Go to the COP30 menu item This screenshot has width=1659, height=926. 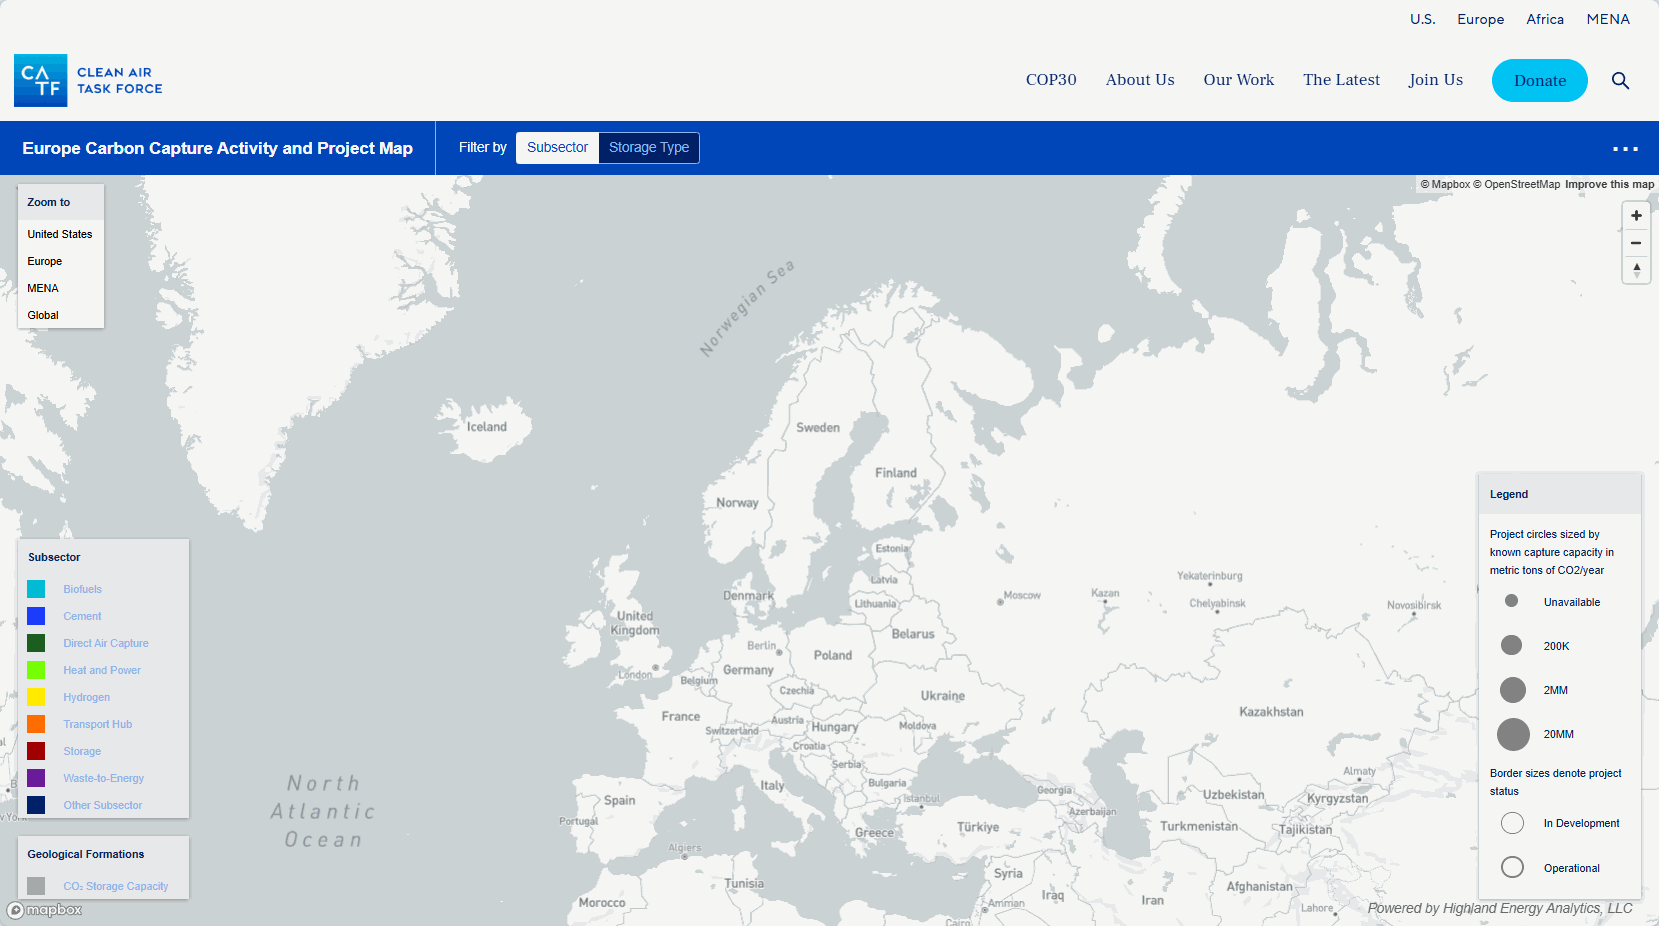click(1050, 80)
